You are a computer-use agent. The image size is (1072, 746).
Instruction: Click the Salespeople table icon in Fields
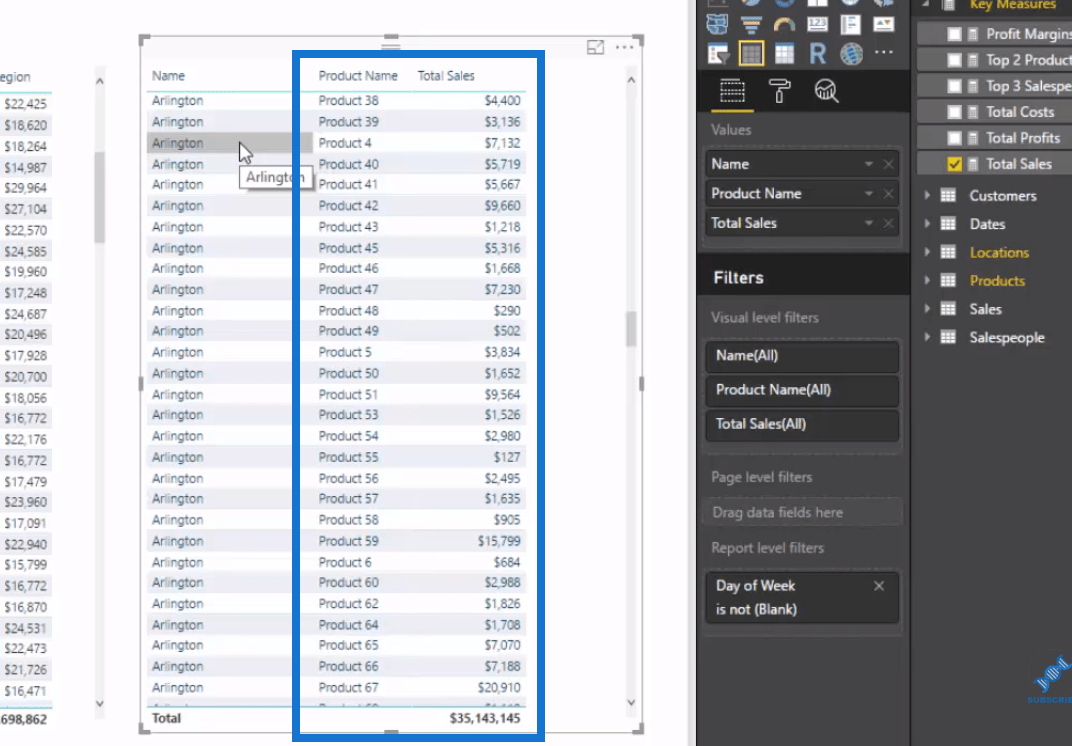click(948, 337)
